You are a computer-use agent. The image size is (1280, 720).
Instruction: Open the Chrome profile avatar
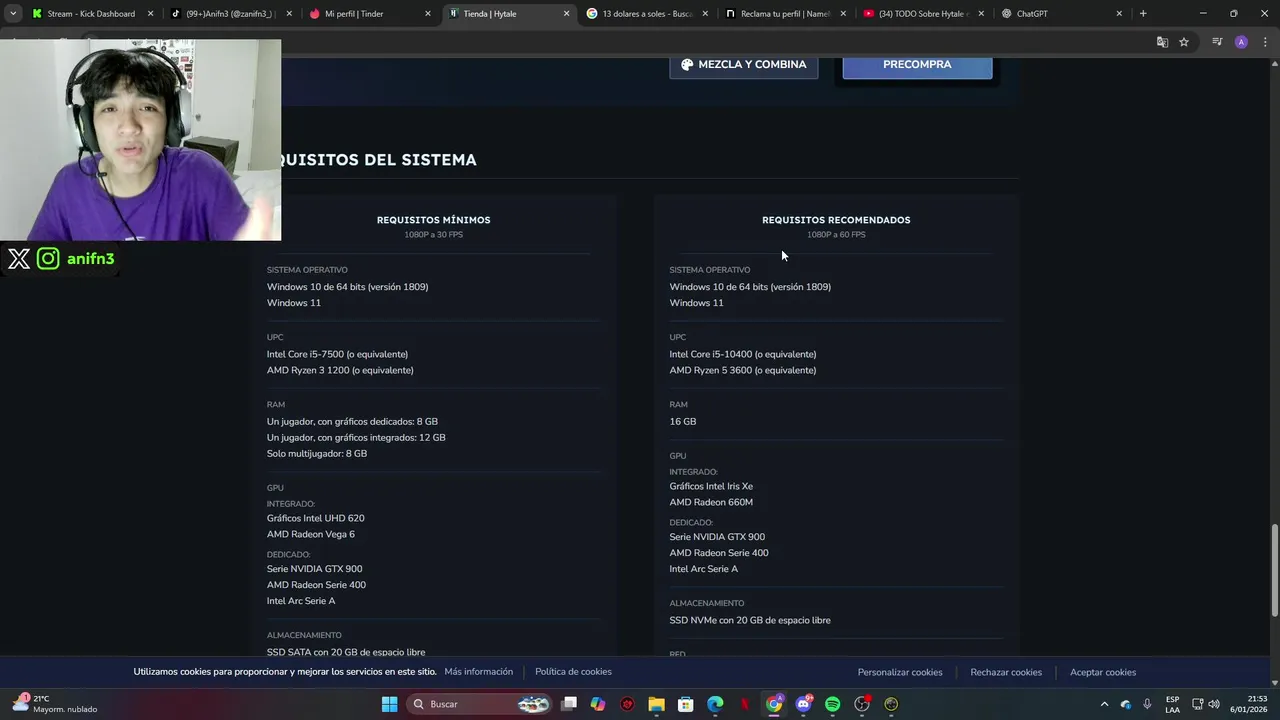(x=1241, y=42)
